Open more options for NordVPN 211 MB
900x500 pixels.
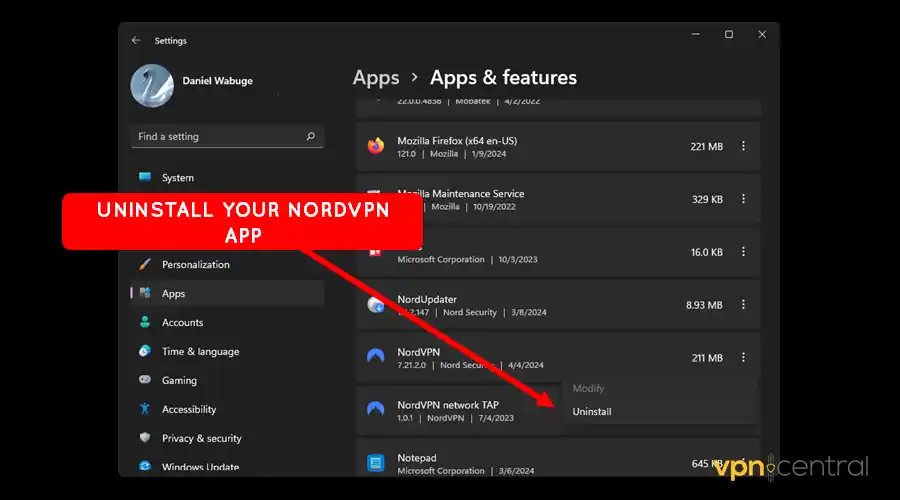pos(743,357)
